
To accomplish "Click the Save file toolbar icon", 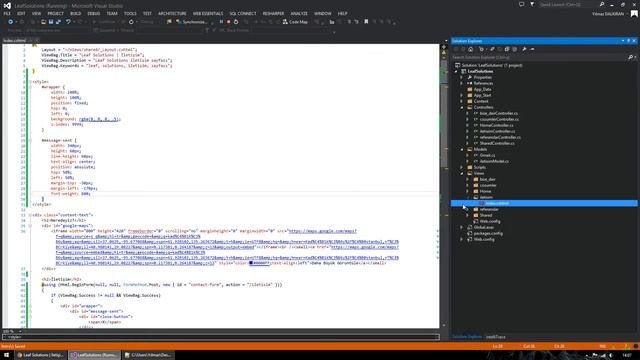I will click(51, 22).
